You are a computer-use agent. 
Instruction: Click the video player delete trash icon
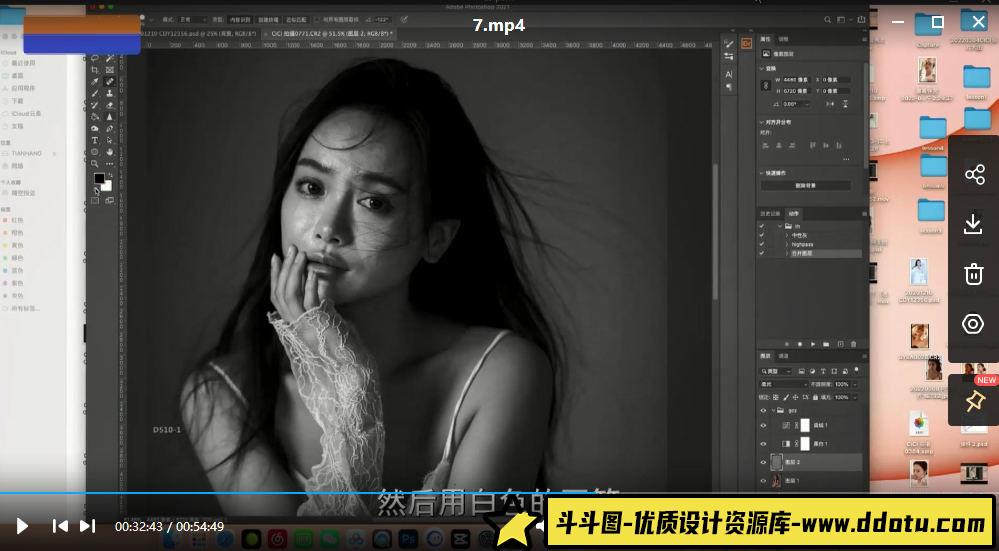tap(973, 274)
